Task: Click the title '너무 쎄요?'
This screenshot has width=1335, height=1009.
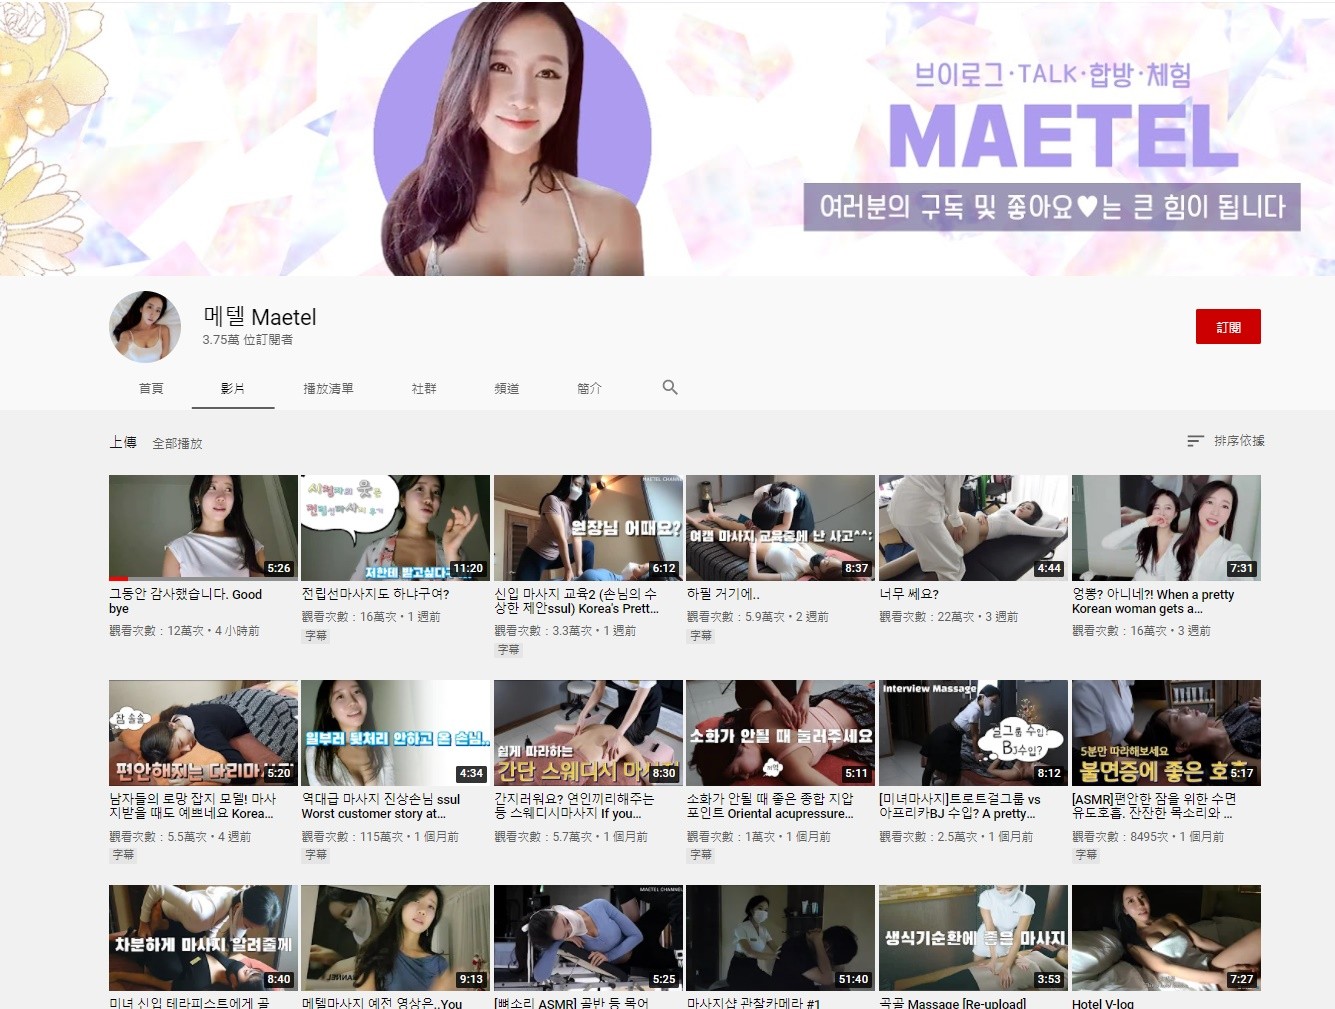Action: pos(909,594)
